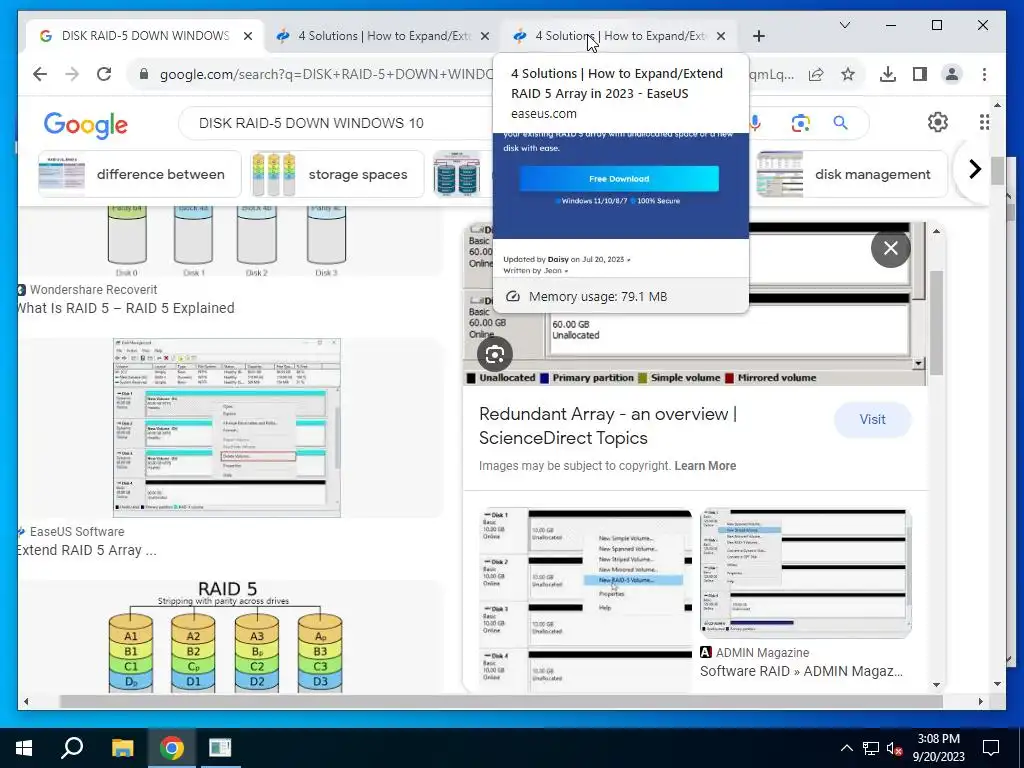Open the taskbar clock and date
This screenshot has height=768, width=1024.
pyautogui.click(x=938, y=748)
